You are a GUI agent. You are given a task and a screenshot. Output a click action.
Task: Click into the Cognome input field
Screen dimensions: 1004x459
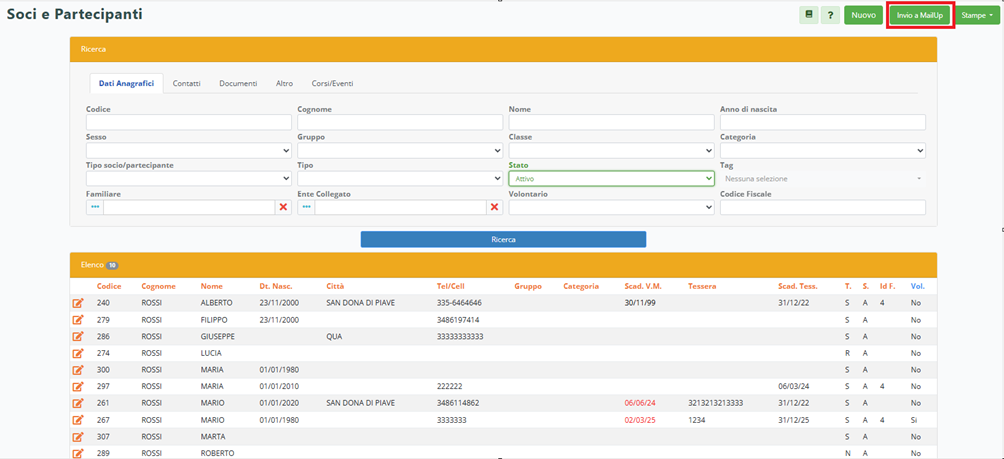399,123
